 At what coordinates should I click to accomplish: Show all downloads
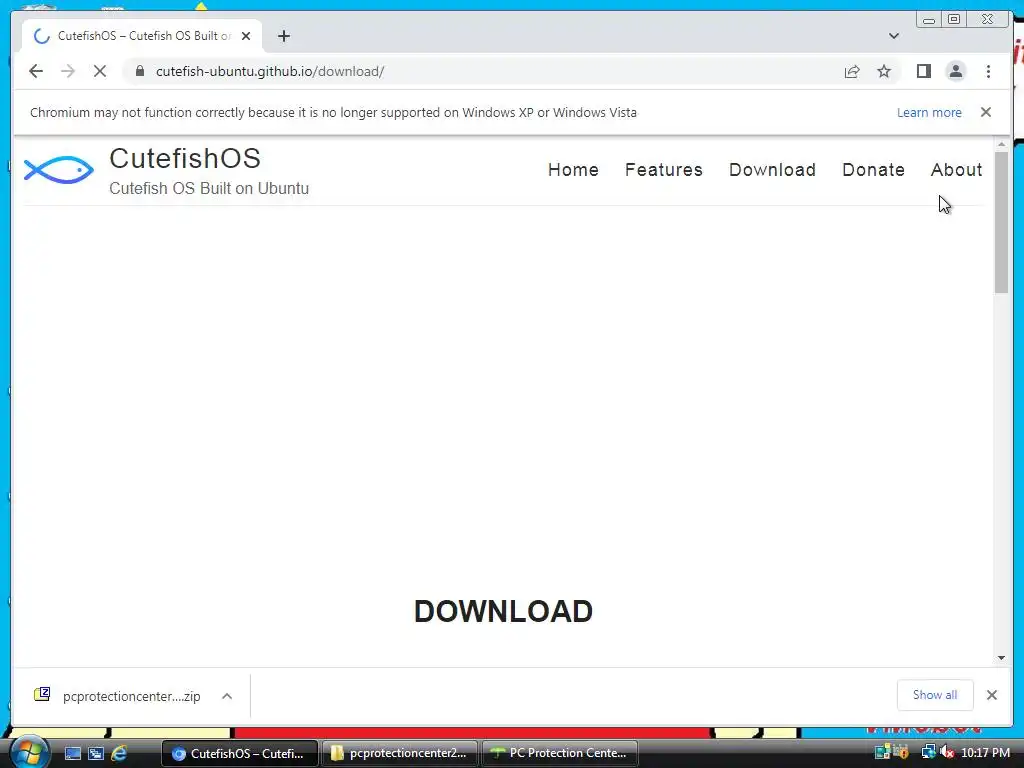[x=935, y=695]
